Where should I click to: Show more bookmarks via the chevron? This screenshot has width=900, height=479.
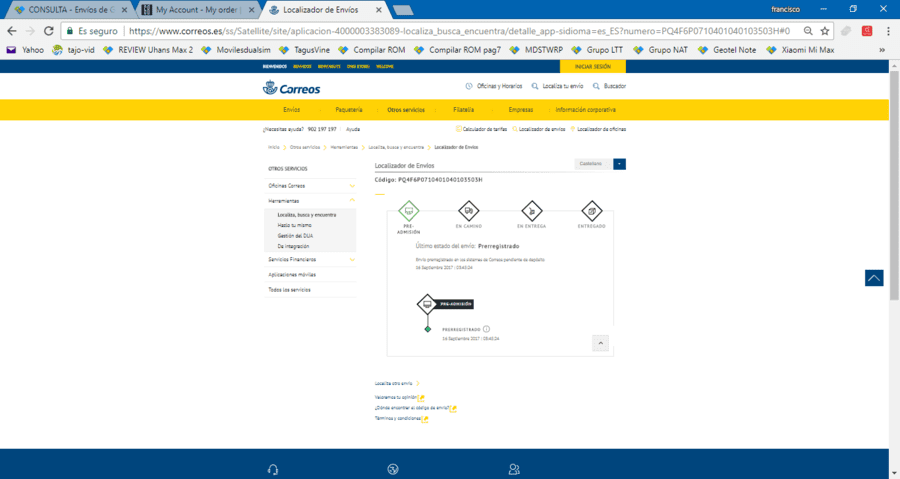pos(882,50)
